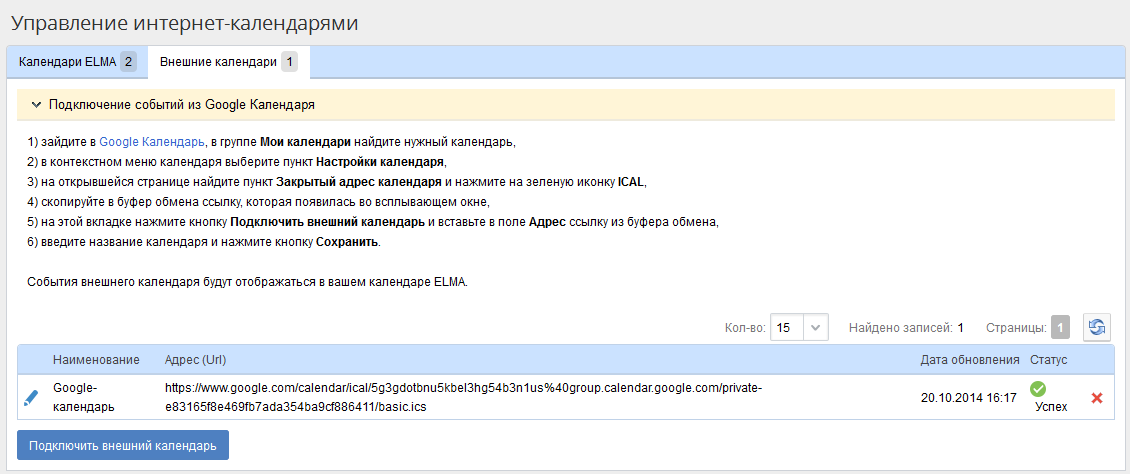1130x474 pixels.
Task: Click the refresh table icon button
Action: pyautogui.click(x=1097, y=327)
